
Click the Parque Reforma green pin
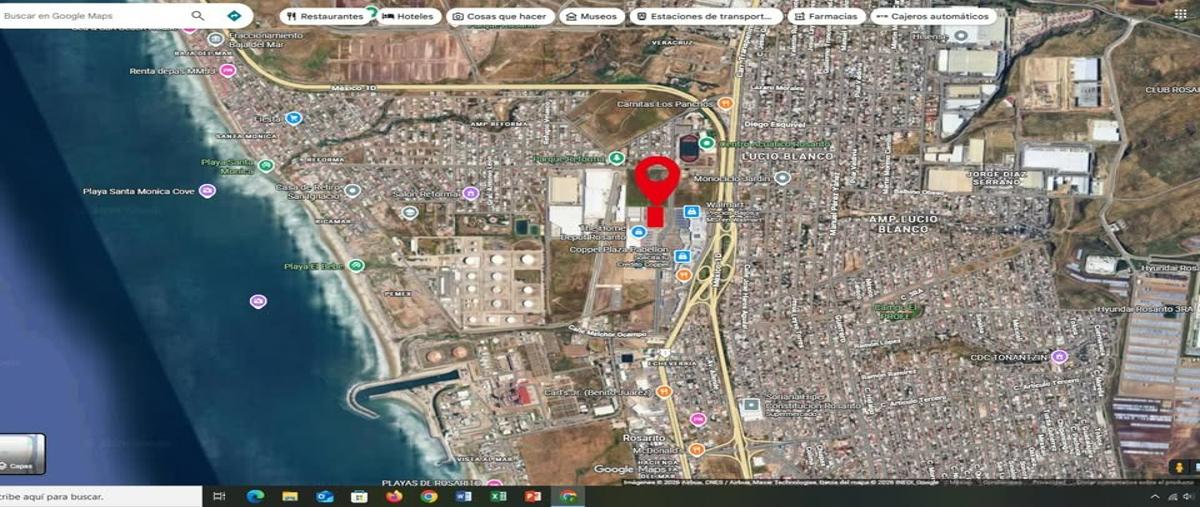point(617,158)
